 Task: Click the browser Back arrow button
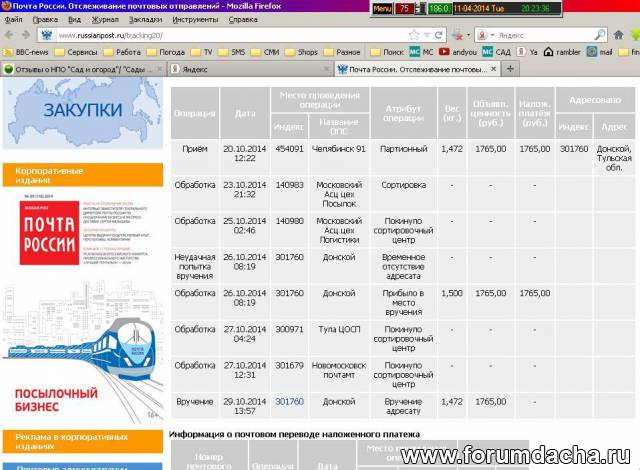9,35
